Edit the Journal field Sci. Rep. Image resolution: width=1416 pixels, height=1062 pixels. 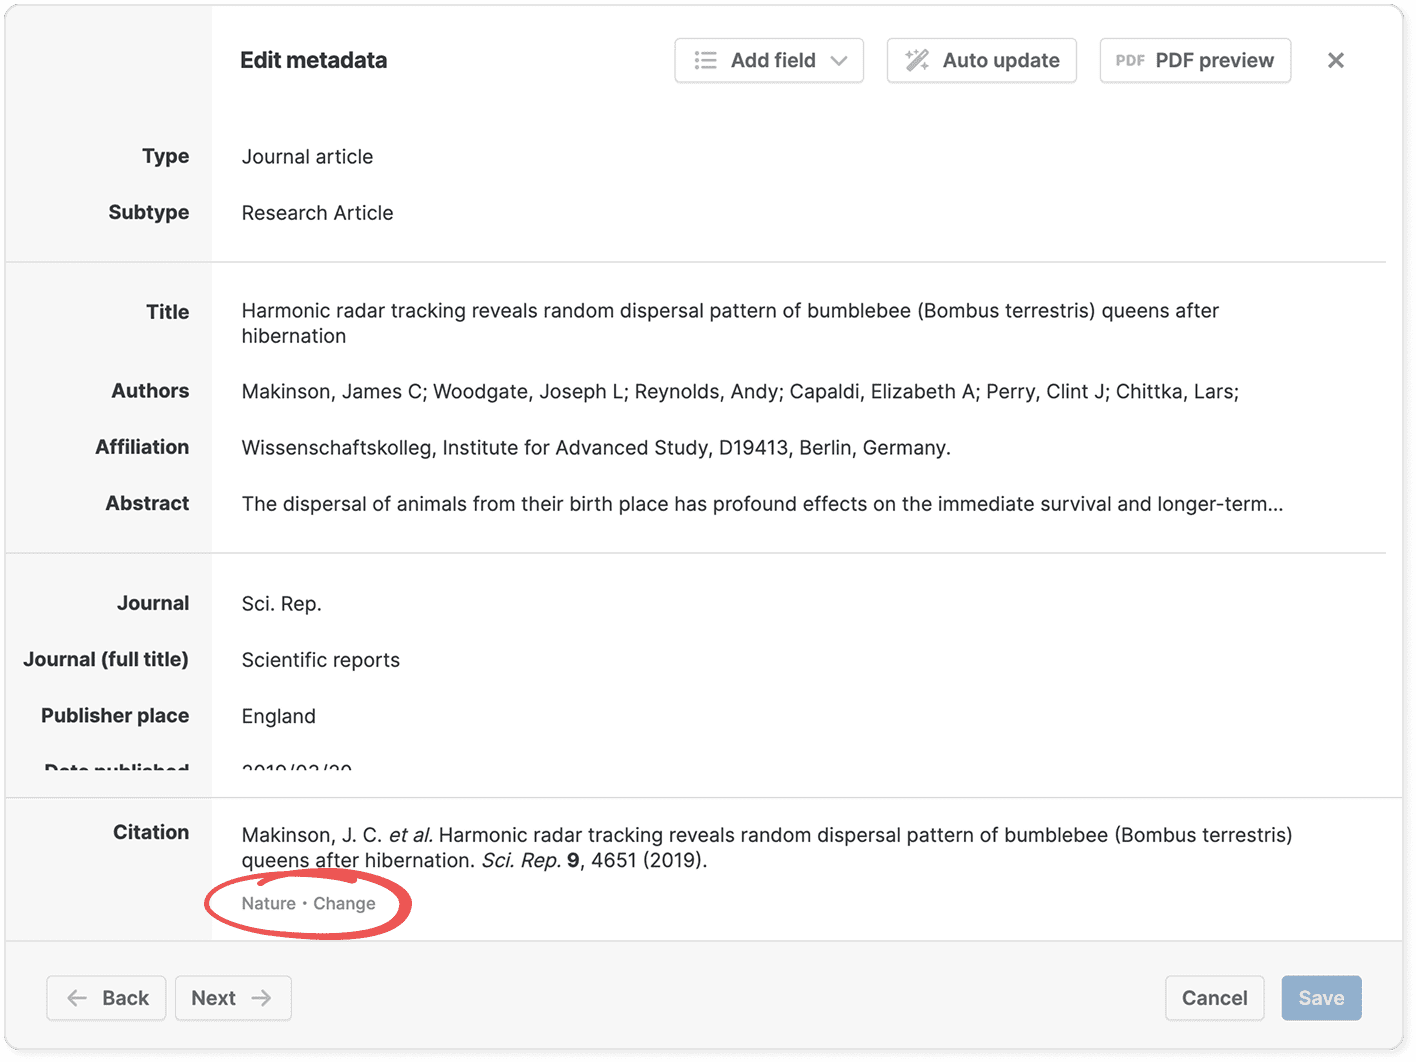(x=281, y=604)
